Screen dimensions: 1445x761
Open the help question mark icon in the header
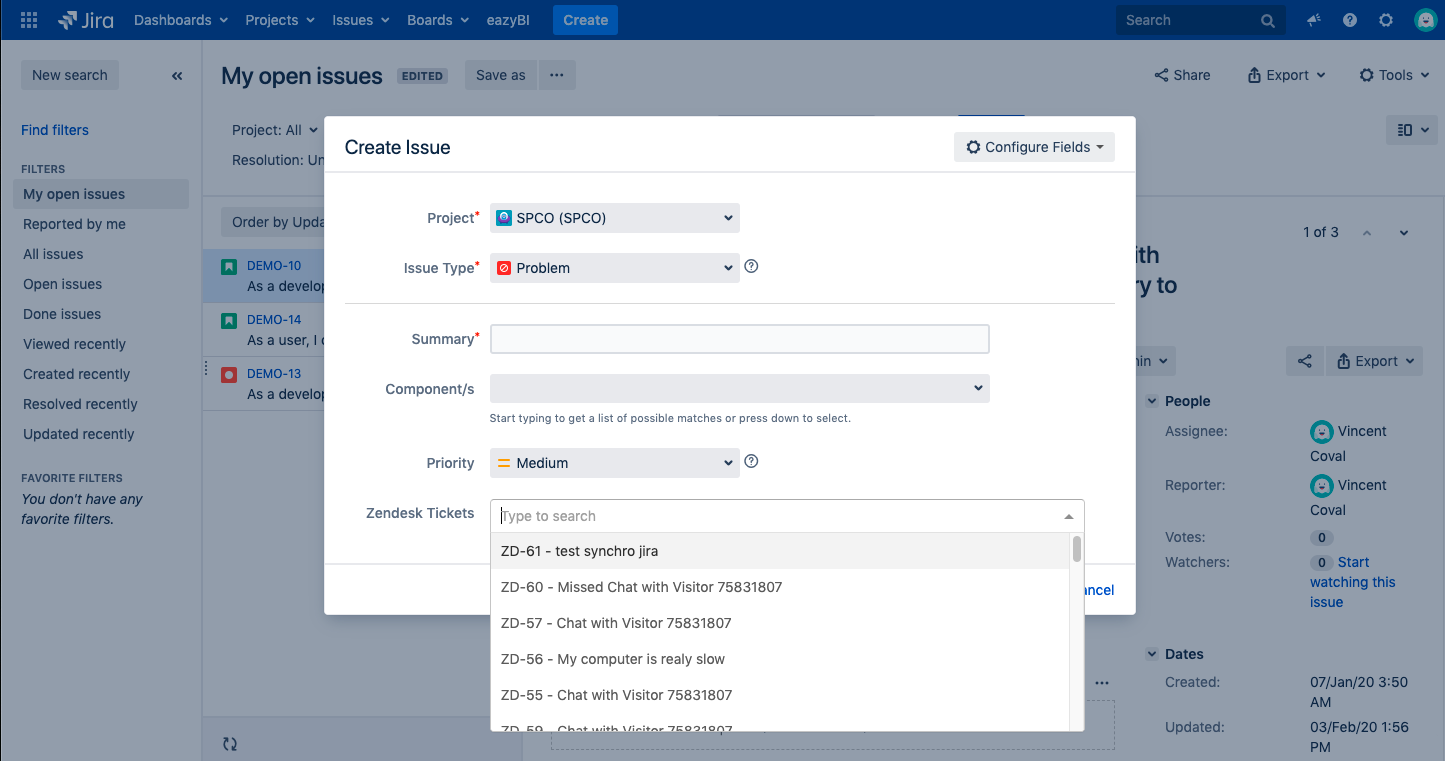click(1350, 20)
